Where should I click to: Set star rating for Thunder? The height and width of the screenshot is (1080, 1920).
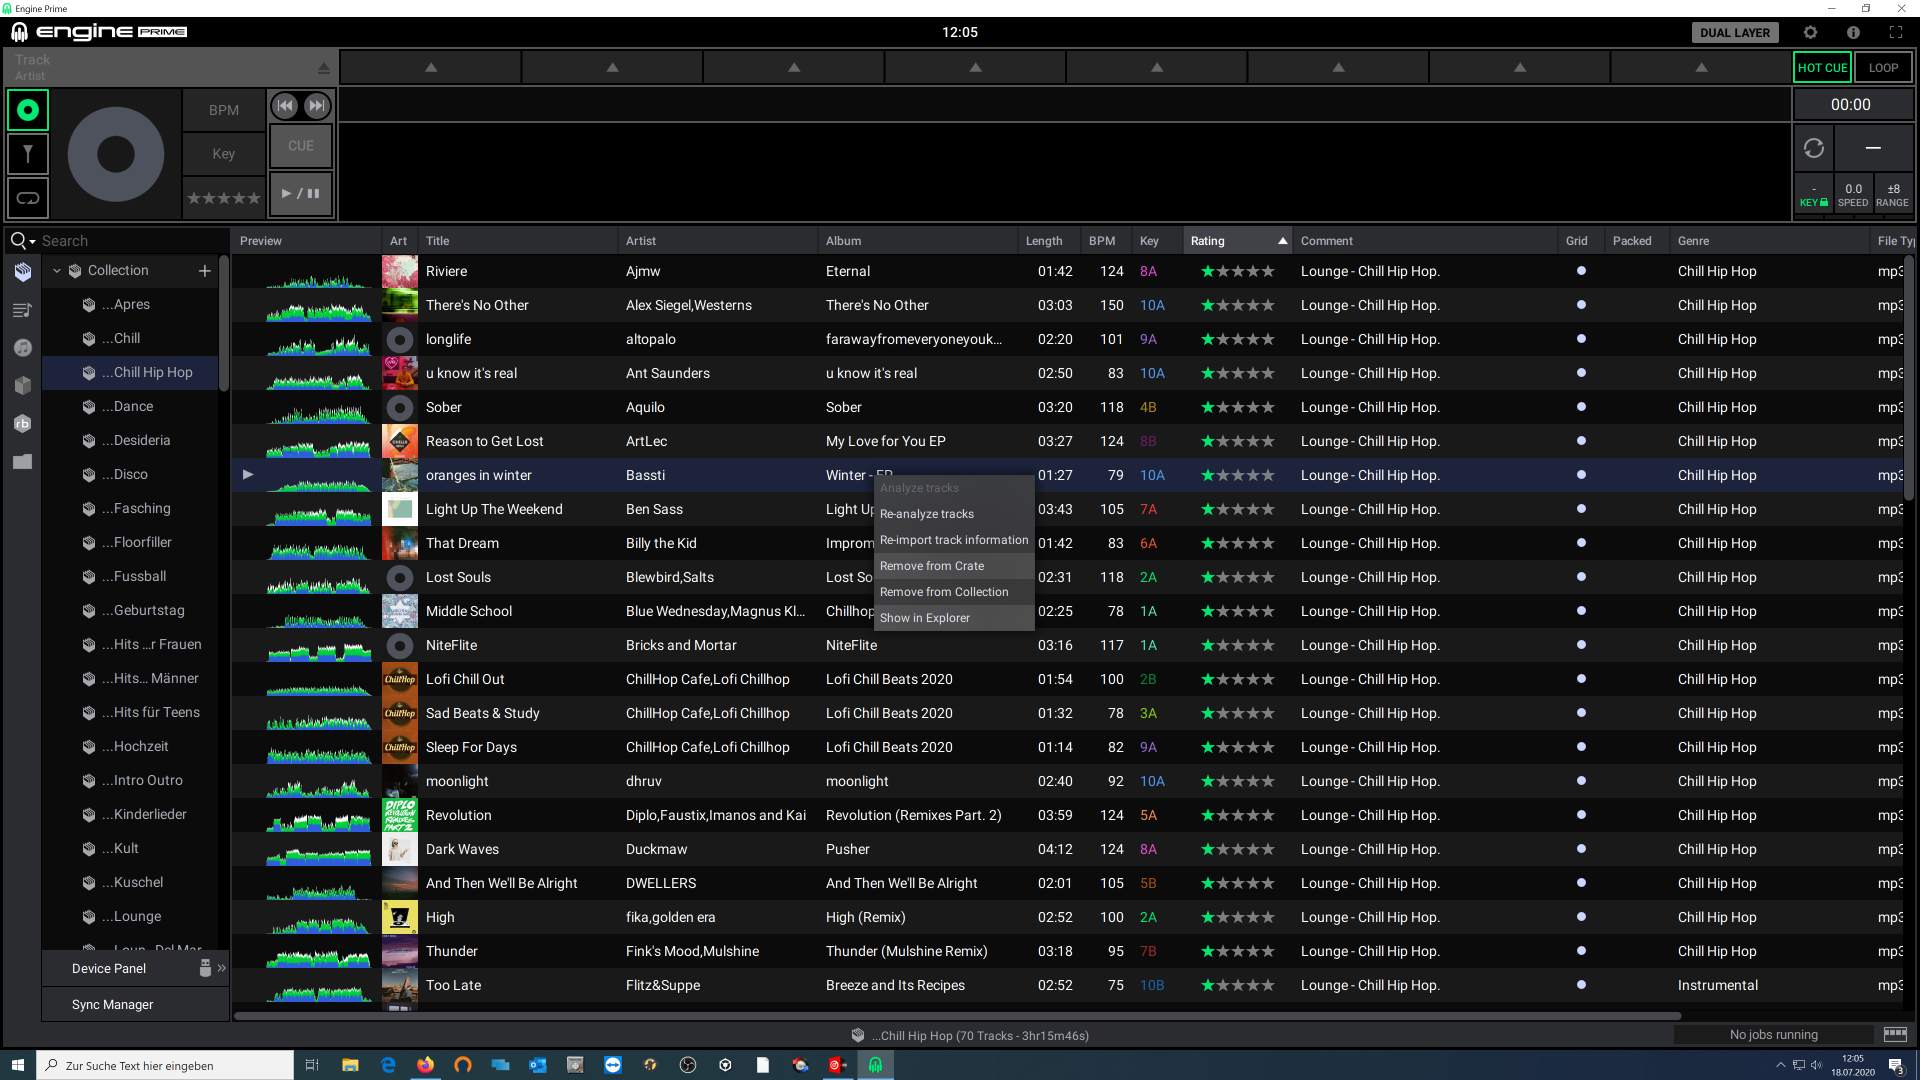coord(1237,951)
